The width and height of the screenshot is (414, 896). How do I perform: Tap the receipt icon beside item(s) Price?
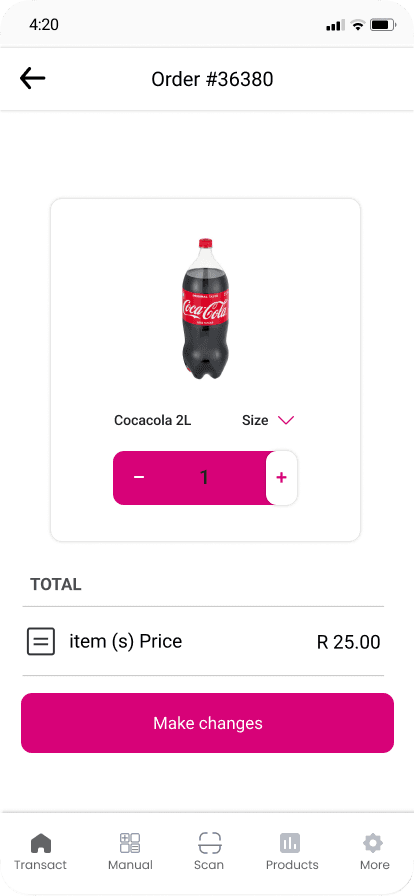point(41,641)
